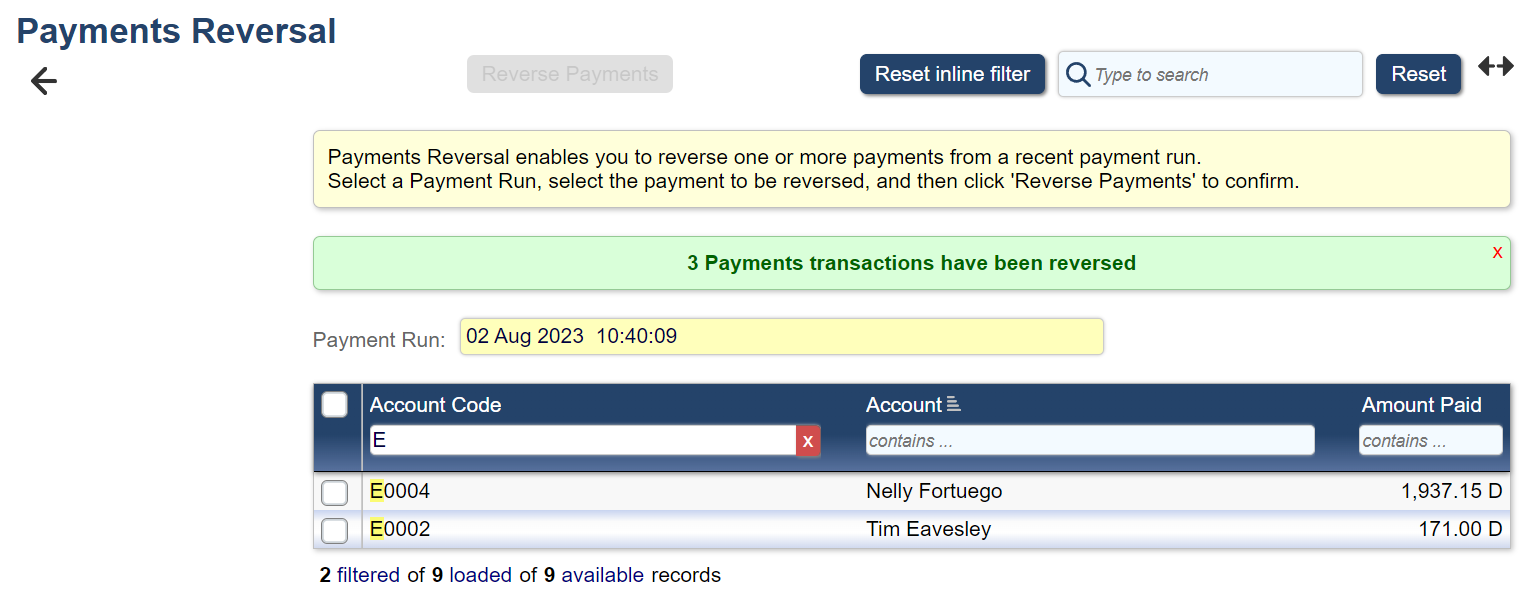Click the Amount Paid filter field
1536x607 pixels.
coord(1430,441)
